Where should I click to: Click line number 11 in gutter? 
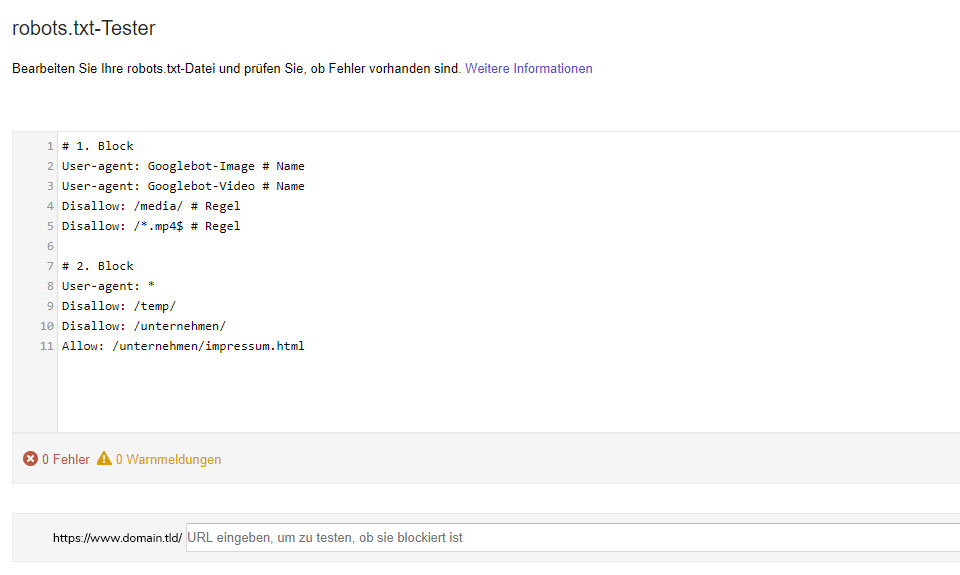47,346
